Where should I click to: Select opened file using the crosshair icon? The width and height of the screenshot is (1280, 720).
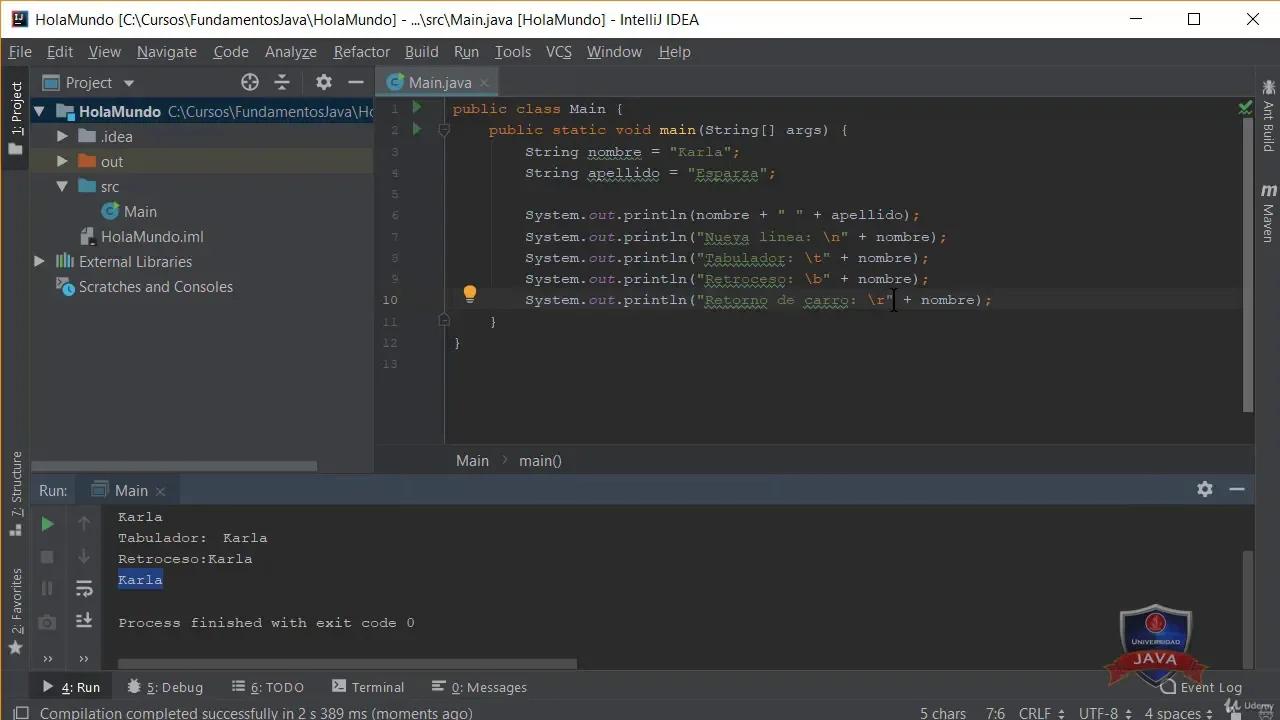pos(249,82)
